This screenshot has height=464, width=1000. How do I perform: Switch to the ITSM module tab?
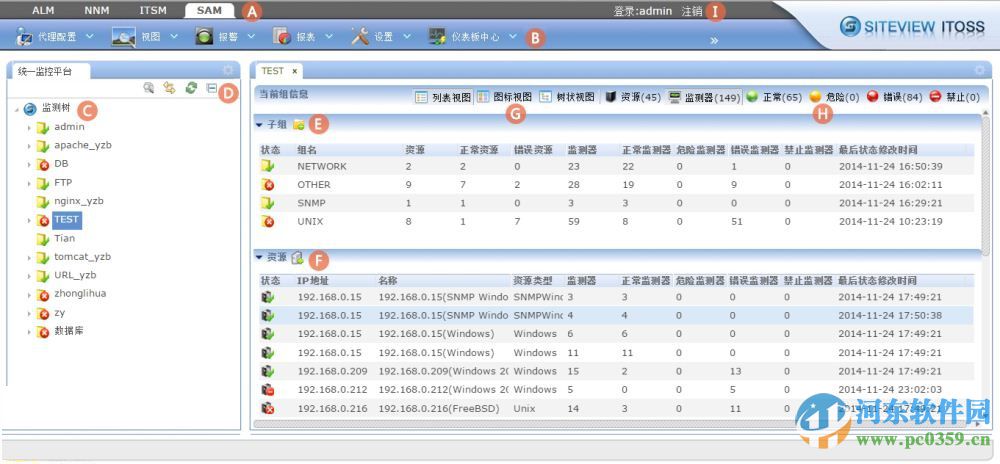(x=152, y=10)
